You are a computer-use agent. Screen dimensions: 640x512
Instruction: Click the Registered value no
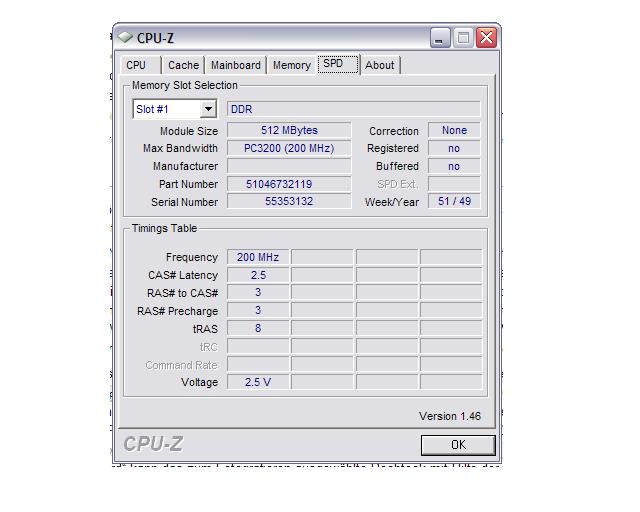pos(454,148)
